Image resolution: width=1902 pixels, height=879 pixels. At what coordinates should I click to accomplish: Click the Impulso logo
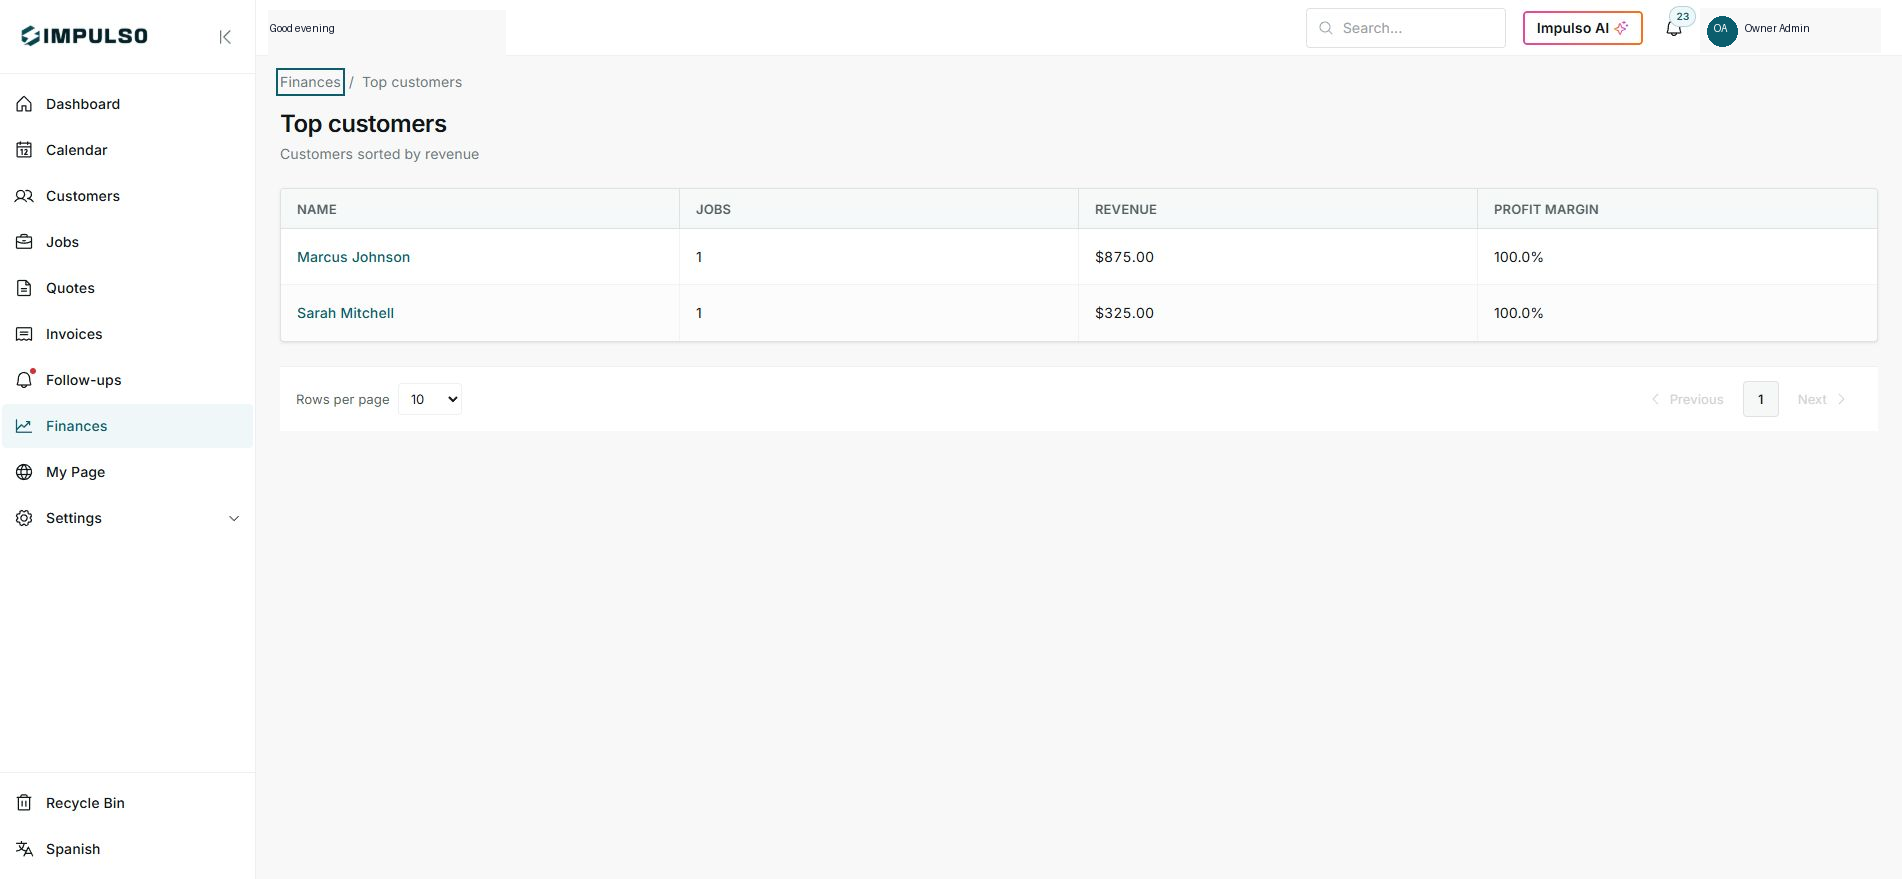click(85, 36)
